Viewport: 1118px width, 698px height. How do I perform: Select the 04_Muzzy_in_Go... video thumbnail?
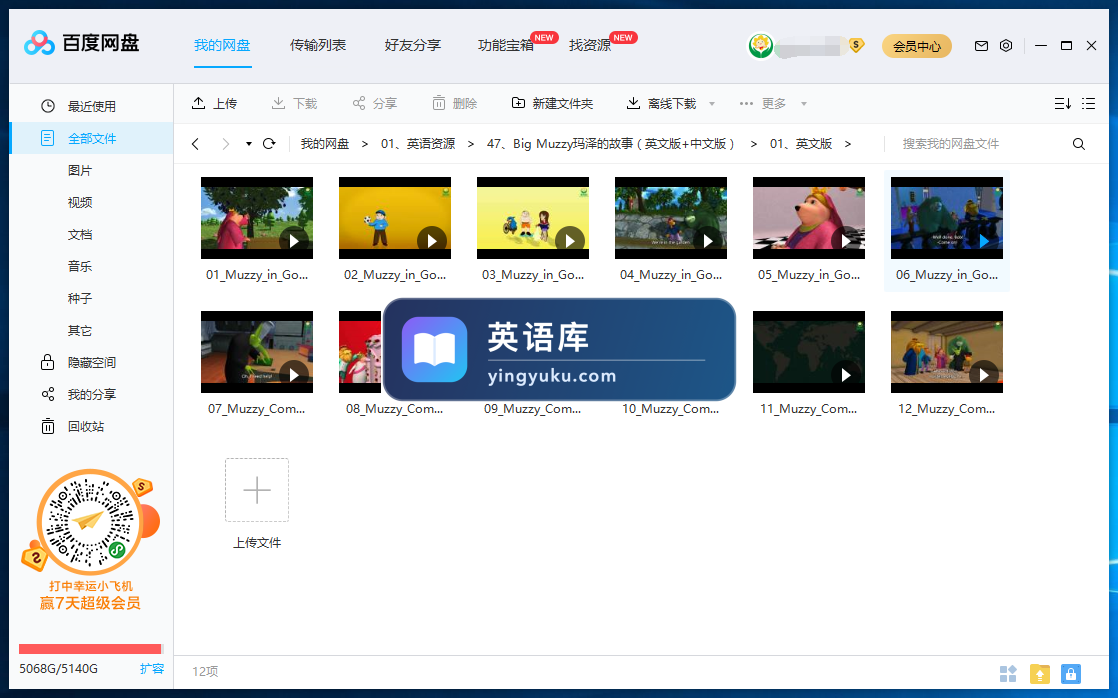tap(671, 218)
